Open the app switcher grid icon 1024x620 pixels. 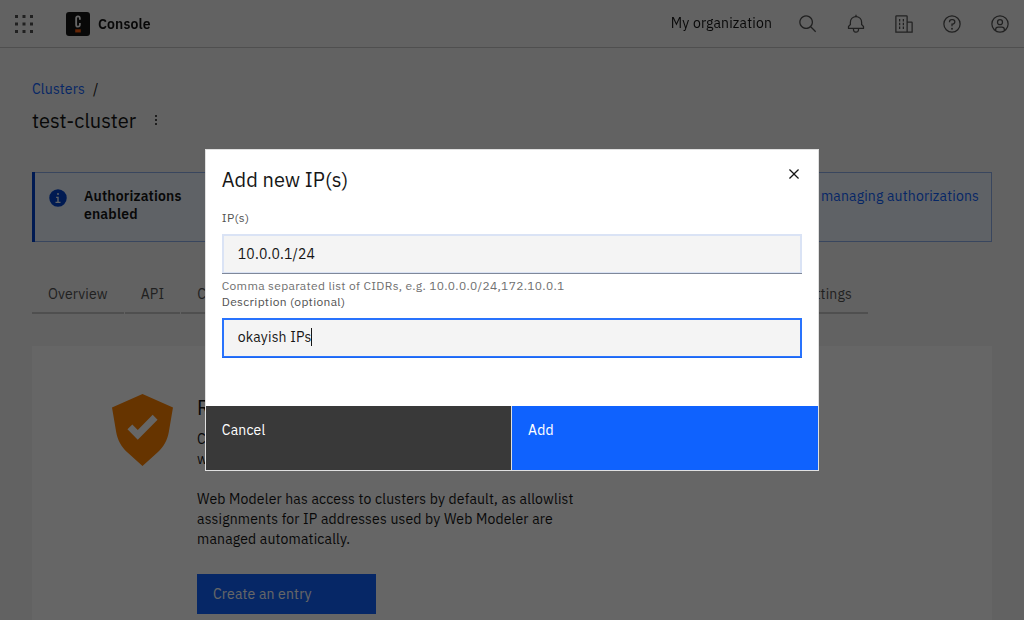click(24, 23)
